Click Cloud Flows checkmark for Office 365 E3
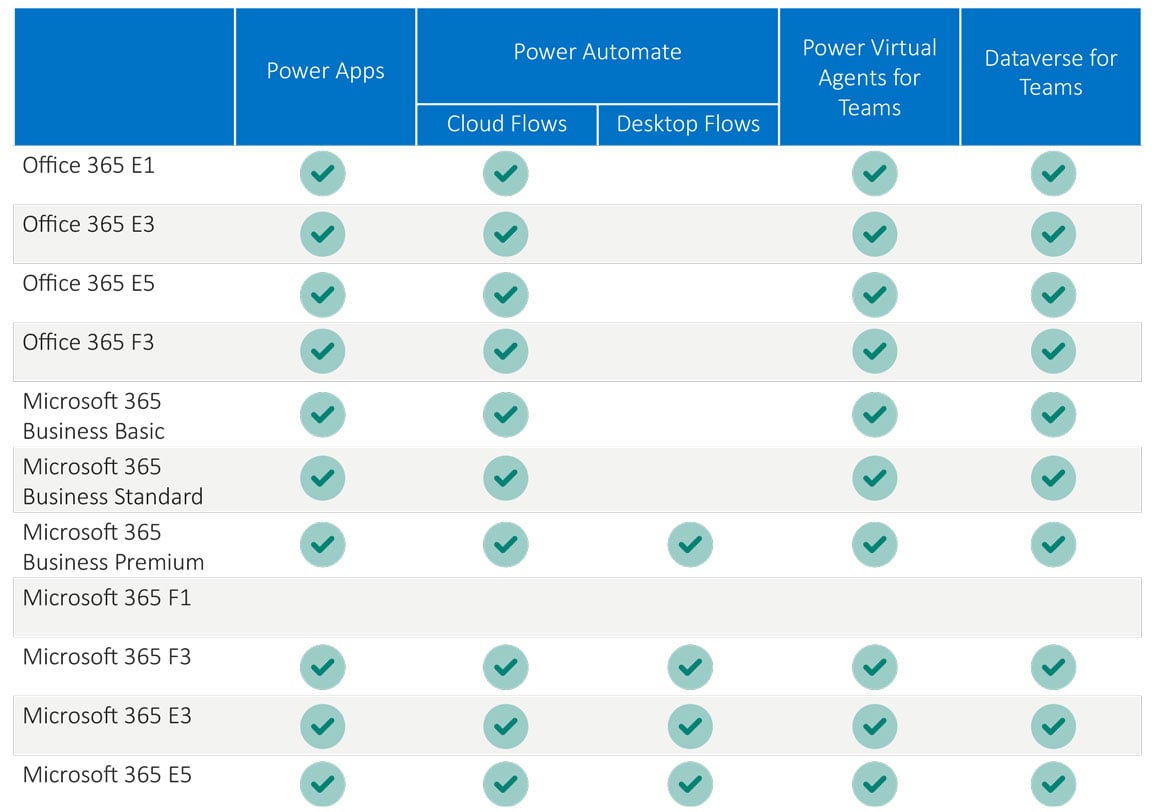The height and width of the screenshot is (812, 1157). [505, 234]
